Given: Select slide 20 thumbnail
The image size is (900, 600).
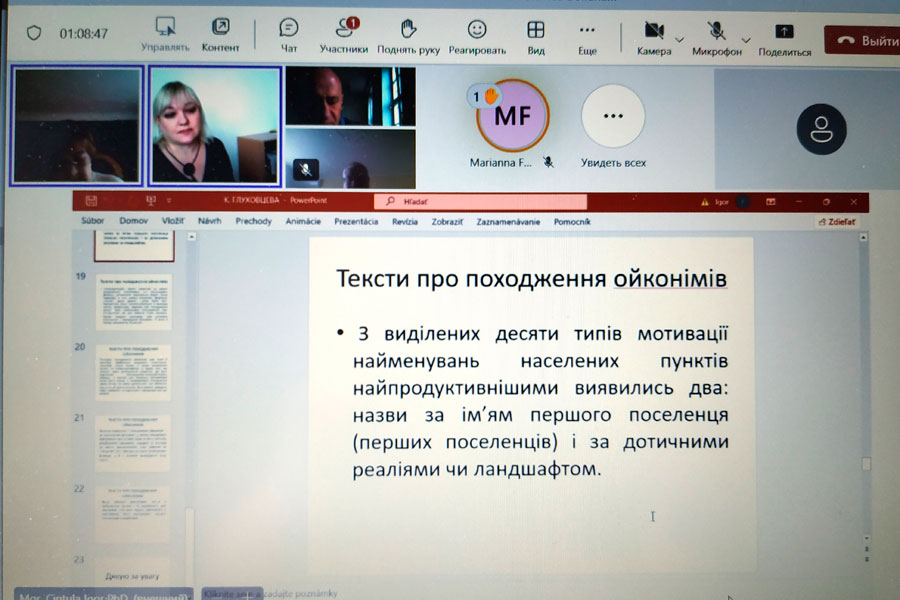Looking at the screenshot, I should click(x=133, y=373).
